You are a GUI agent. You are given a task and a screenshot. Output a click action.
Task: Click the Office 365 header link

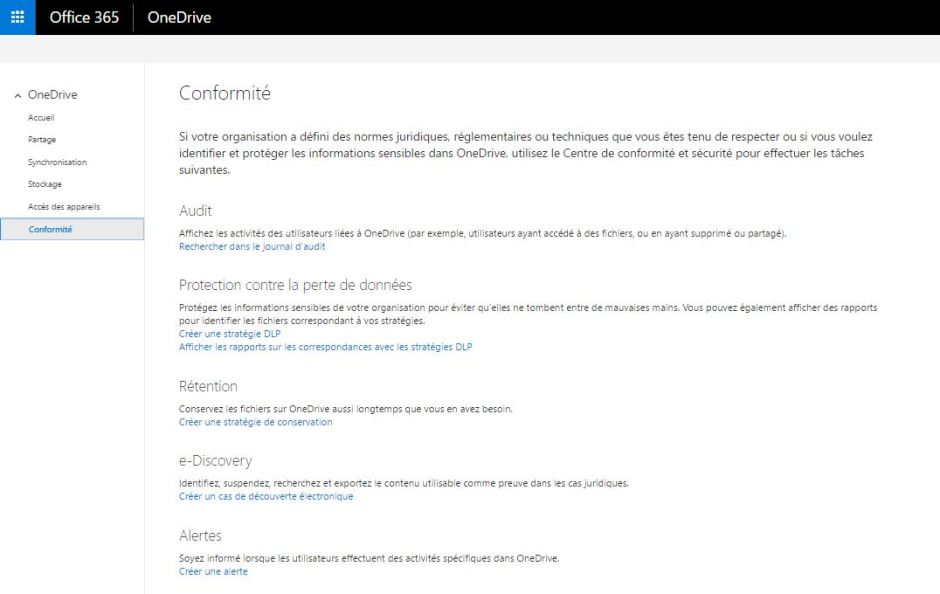[x=84, y=17]
